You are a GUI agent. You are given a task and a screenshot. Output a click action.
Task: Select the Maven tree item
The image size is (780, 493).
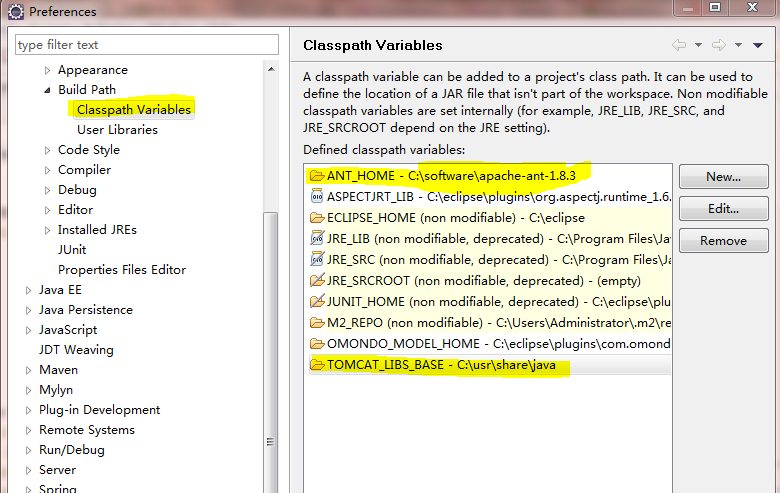coord(59,370)
